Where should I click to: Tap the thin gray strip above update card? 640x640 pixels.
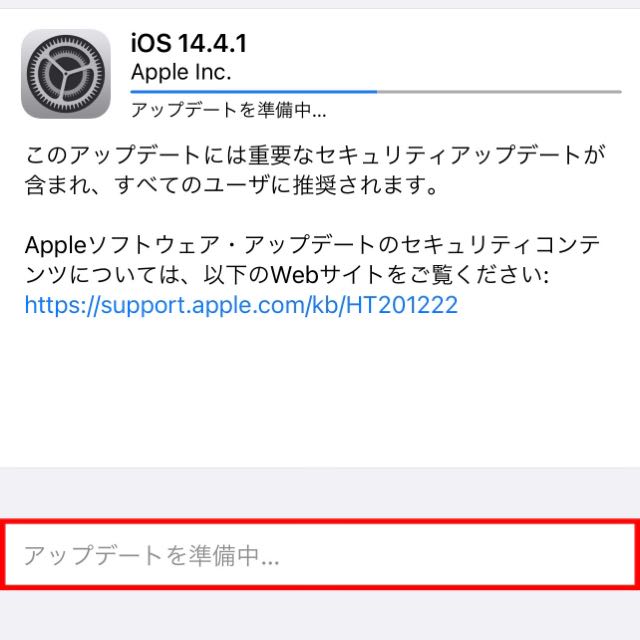(320, 4)
